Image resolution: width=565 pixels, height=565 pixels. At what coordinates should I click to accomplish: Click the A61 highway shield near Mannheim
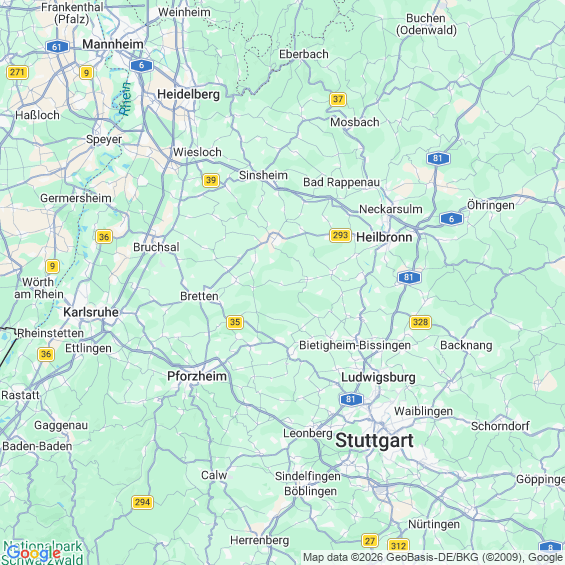(57, 47)
